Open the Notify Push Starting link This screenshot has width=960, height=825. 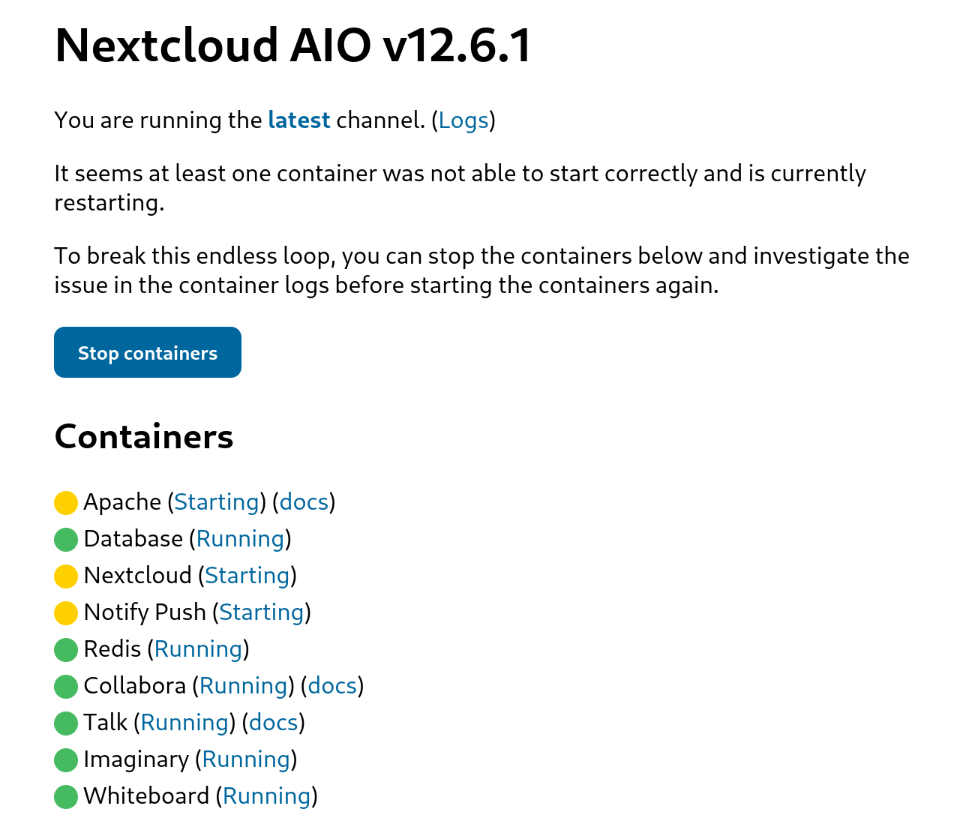click(x=261, y=613)
